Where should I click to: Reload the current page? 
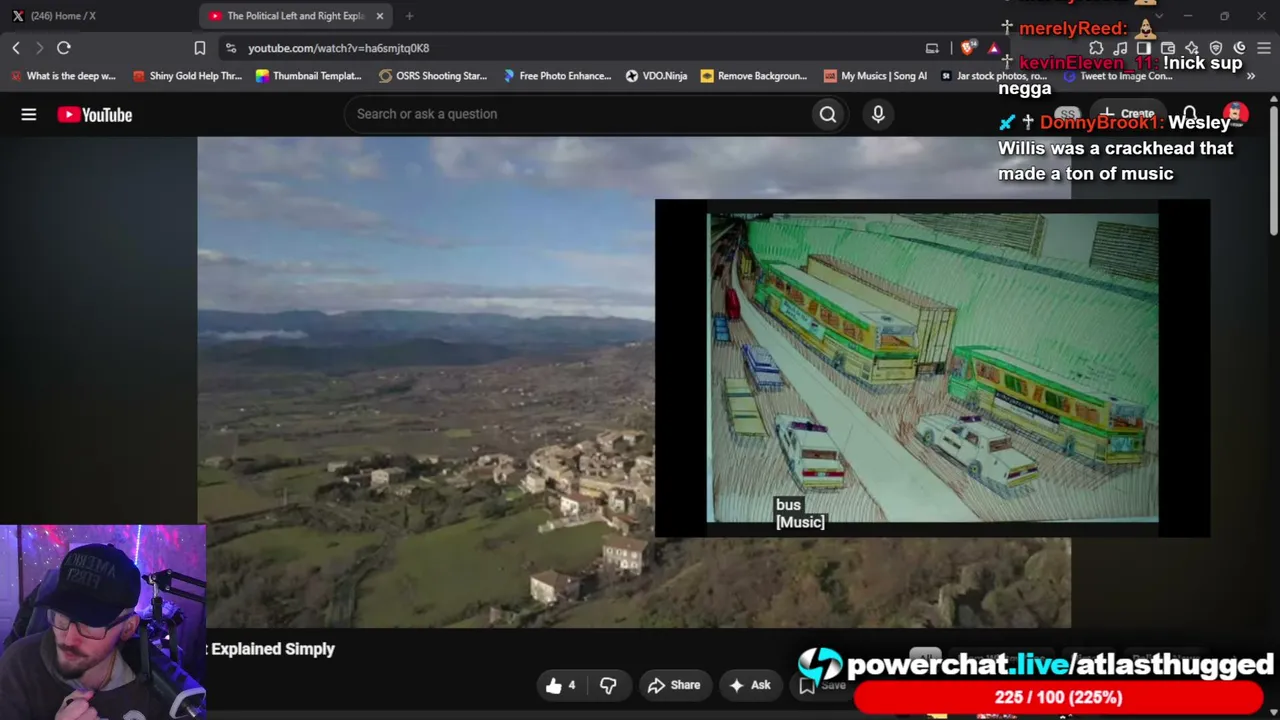63,48
